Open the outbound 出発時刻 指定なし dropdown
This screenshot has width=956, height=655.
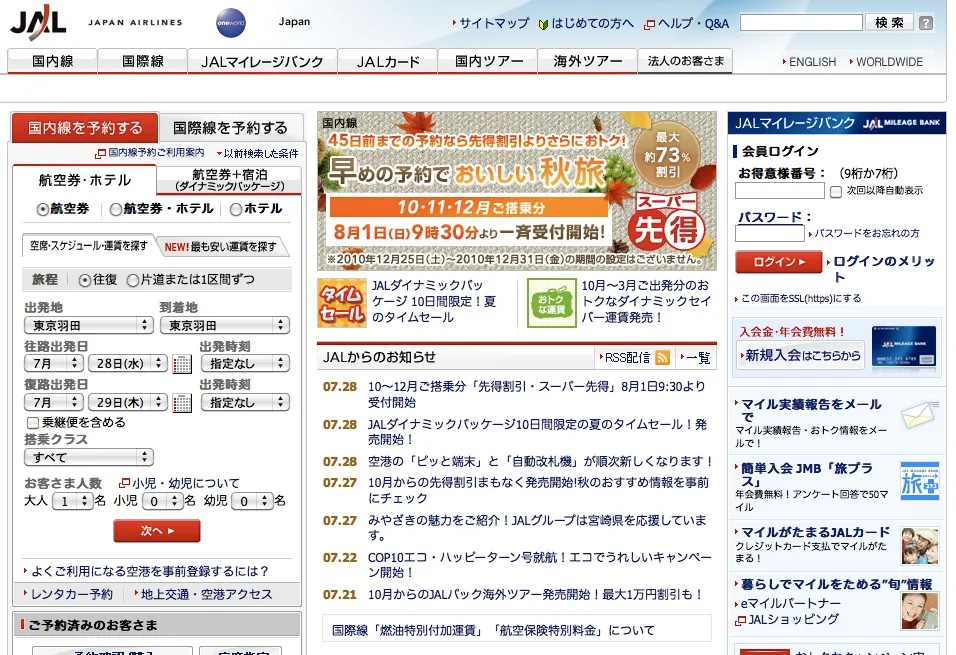coord(244,363)
